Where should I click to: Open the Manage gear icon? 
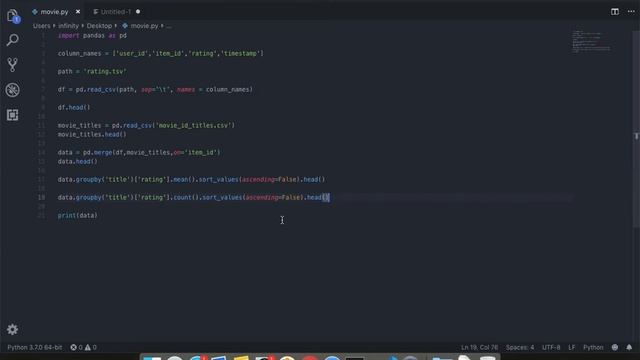pos(12,329)
